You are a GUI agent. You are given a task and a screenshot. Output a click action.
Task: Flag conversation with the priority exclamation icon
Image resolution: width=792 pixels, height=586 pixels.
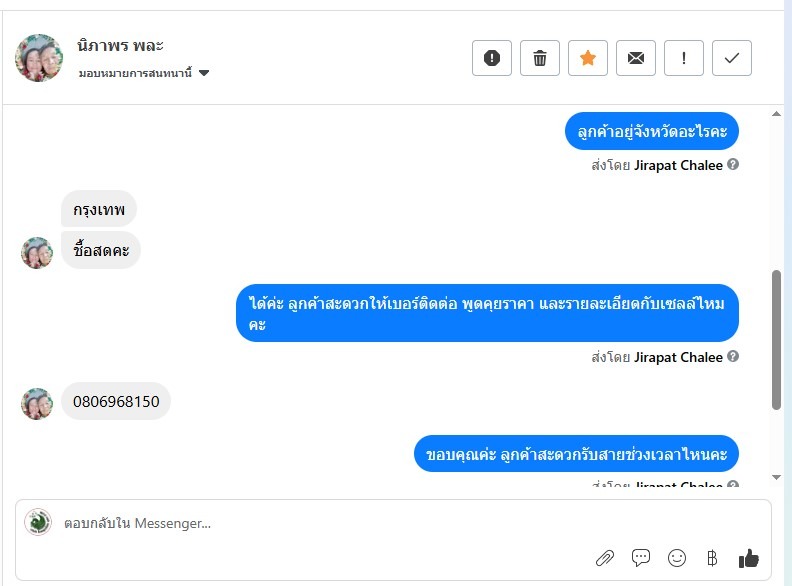pyautogui.click(x=684, y=58)
